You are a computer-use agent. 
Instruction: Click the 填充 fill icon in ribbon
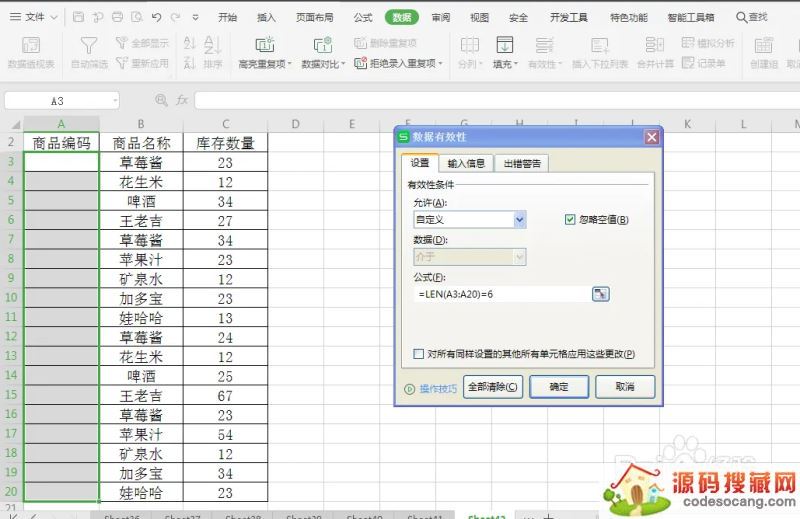coord(504,45)
